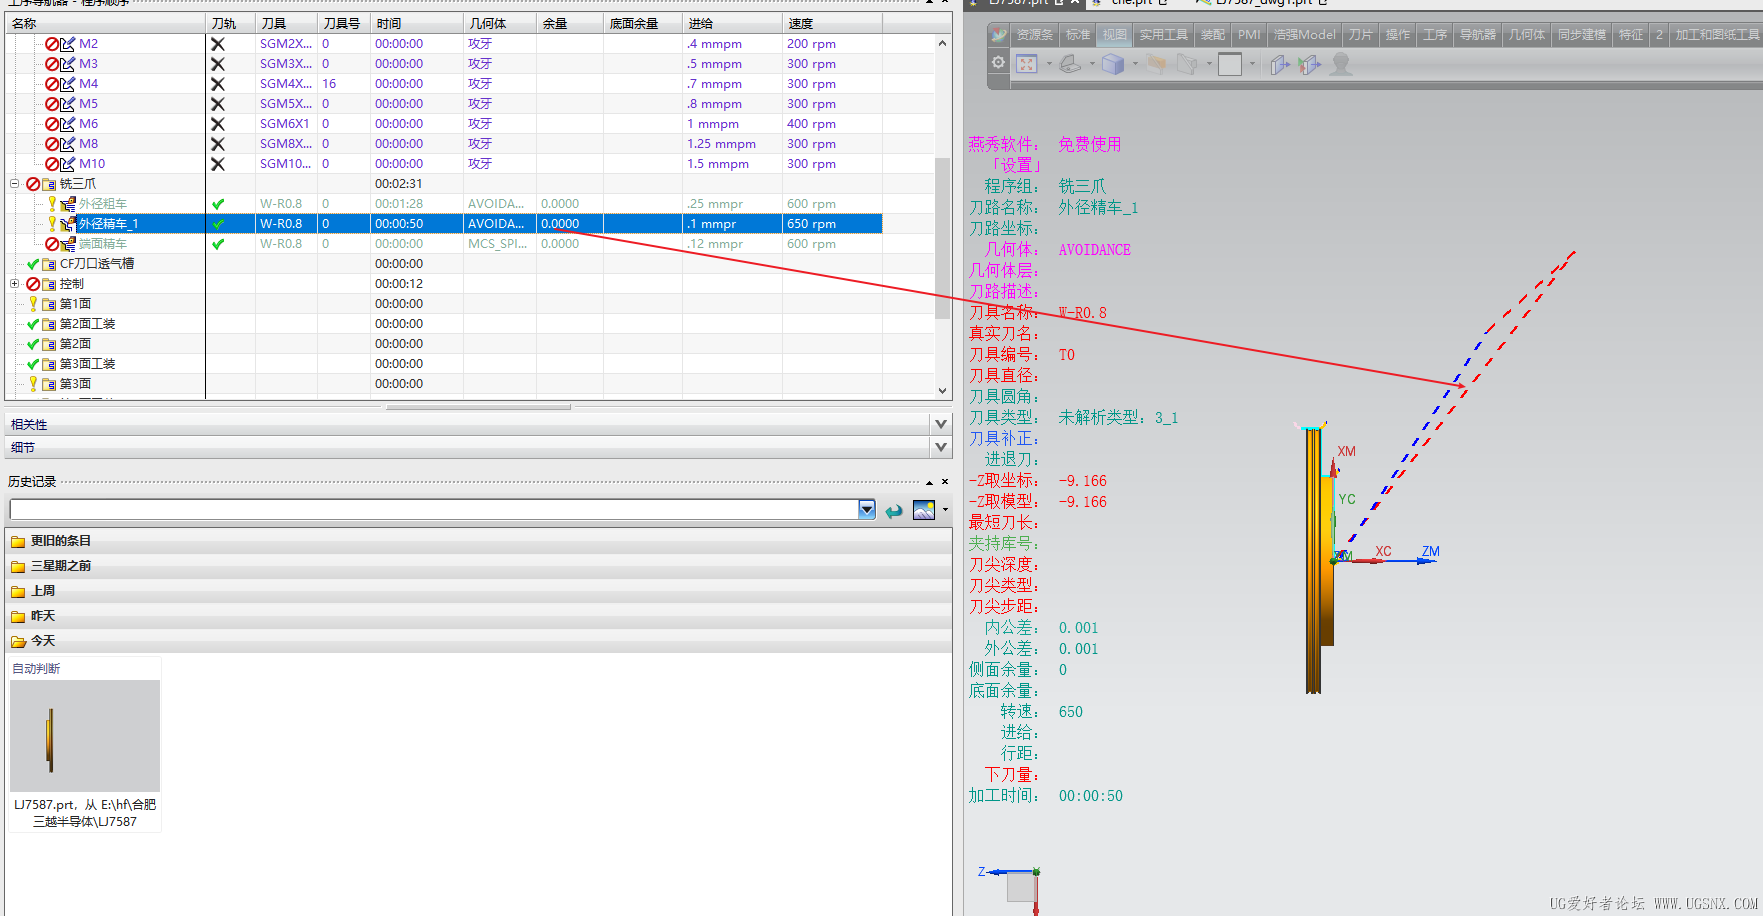This screenshot has width=1763, height=916.
Task: Click the 上周 history folder
Action: [43, 591]
